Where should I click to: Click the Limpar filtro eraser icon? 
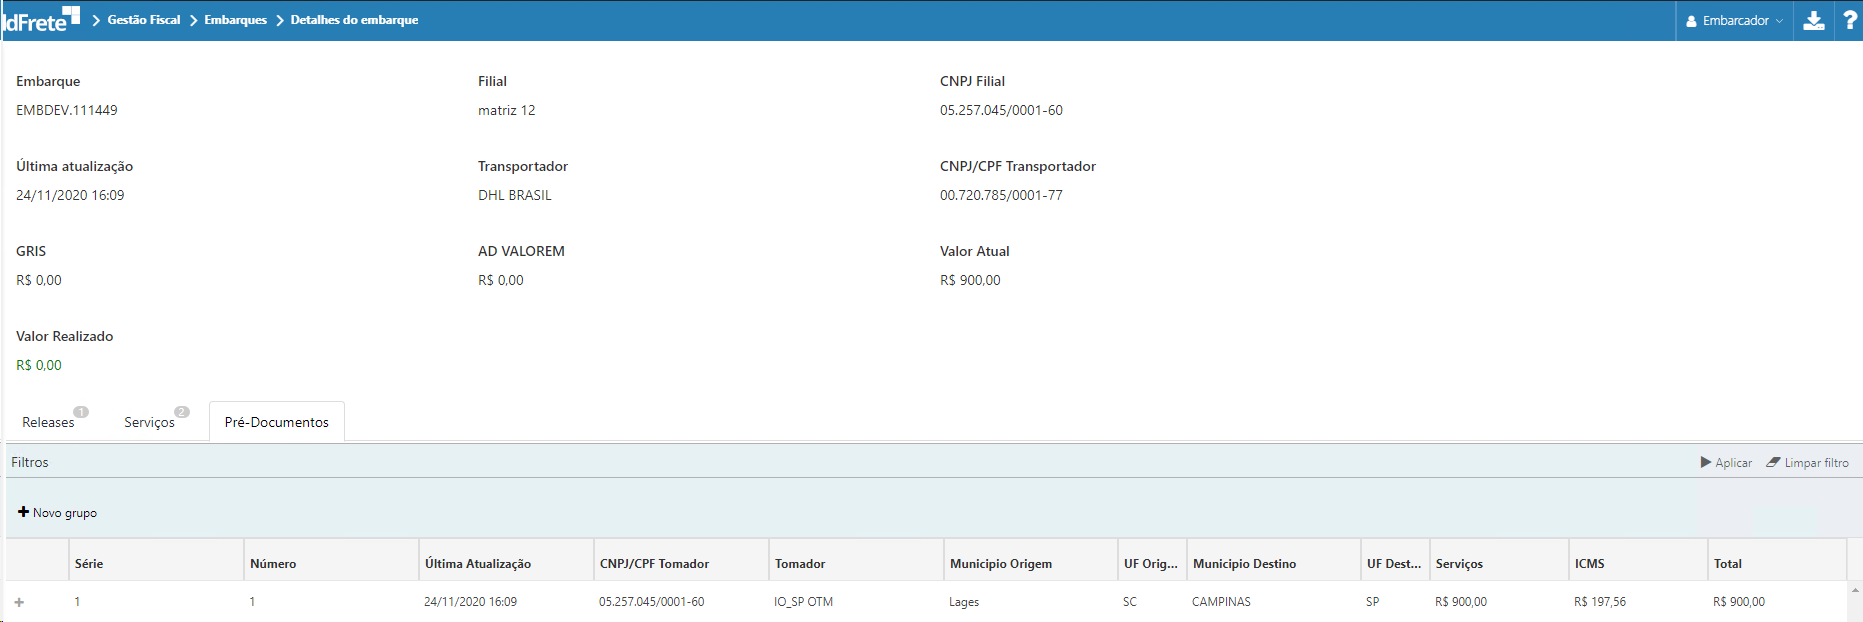click(1773, 462)
